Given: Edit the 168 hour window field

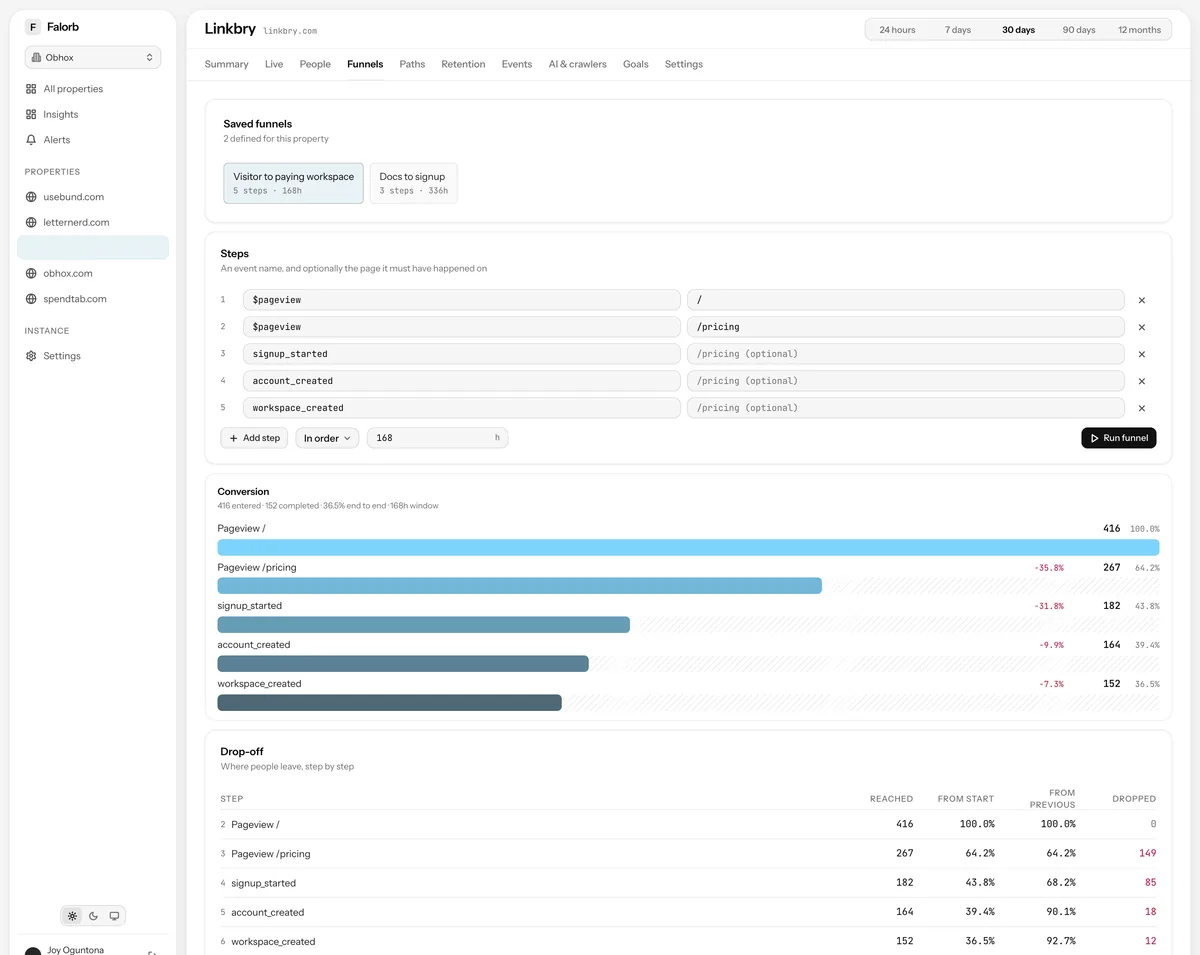Looking at the screenshot, I should [x=437, y=438].
